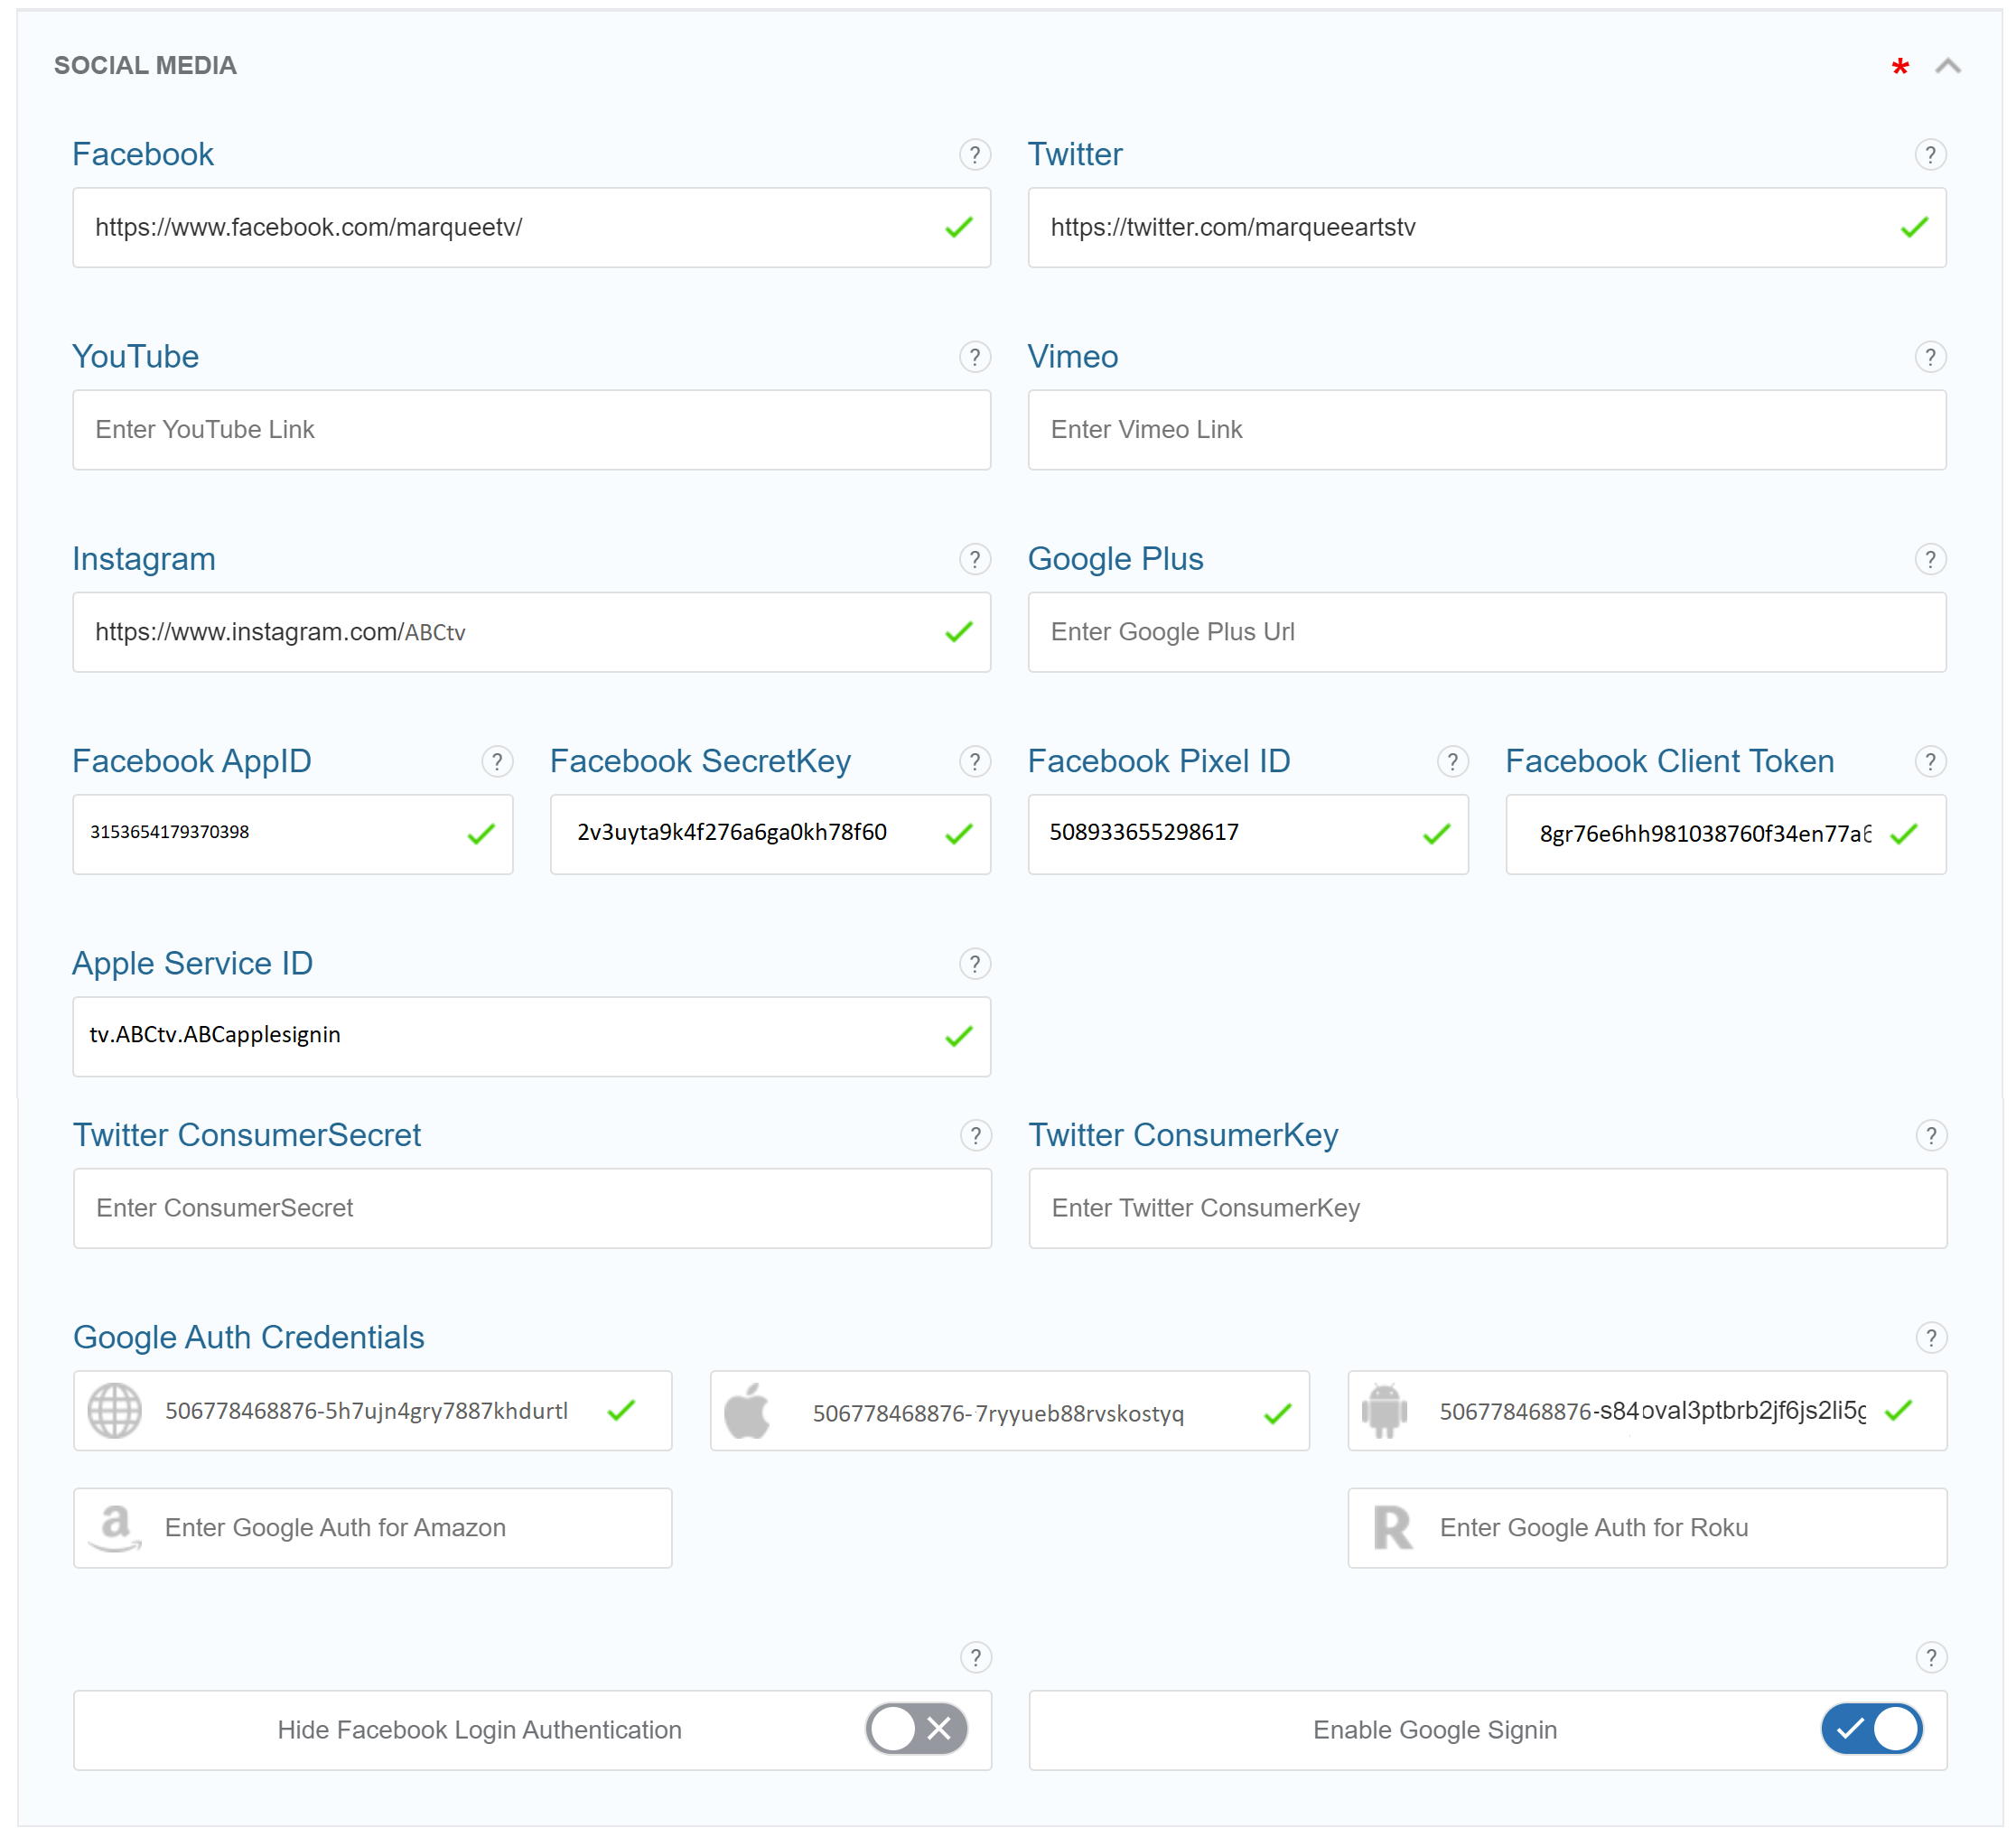2016x1837 pixels.
Task: Focus the Enter Vimeo Link field
Action: pyautogui.click(x=1487, y=430)
